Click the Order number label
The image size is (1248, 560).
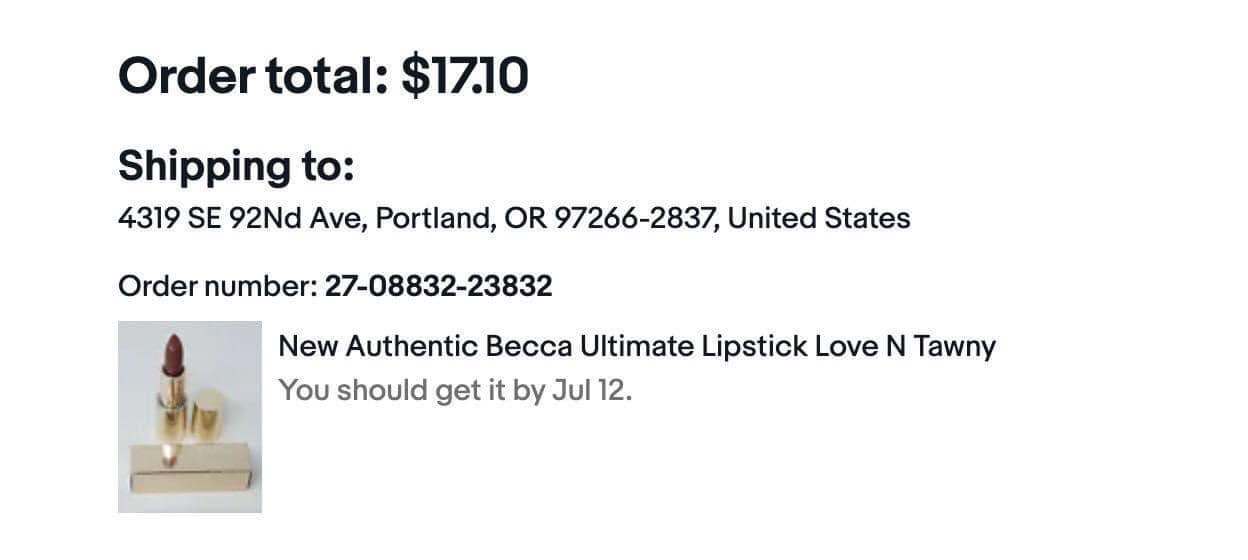click(217, 287)
